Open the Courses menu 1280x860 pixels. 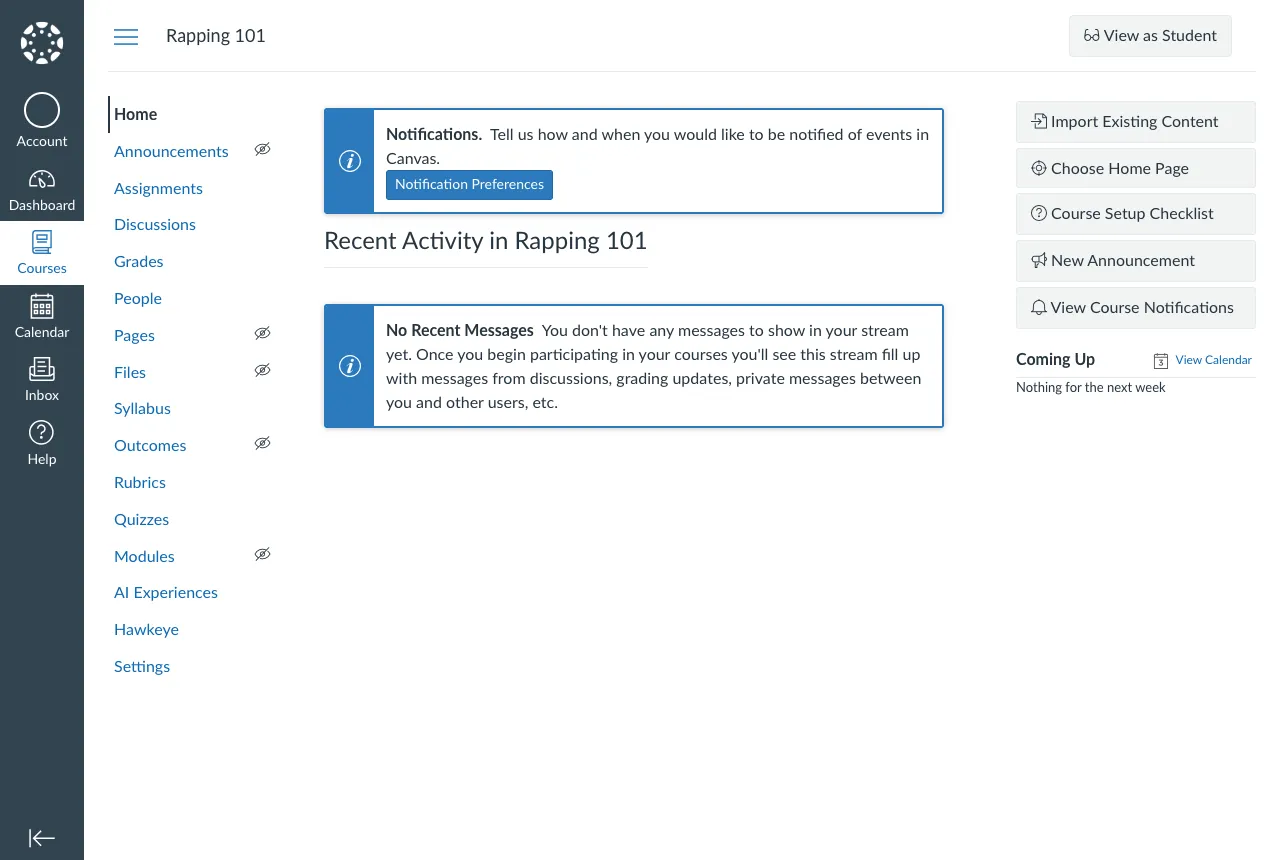[x=42, y=253]
